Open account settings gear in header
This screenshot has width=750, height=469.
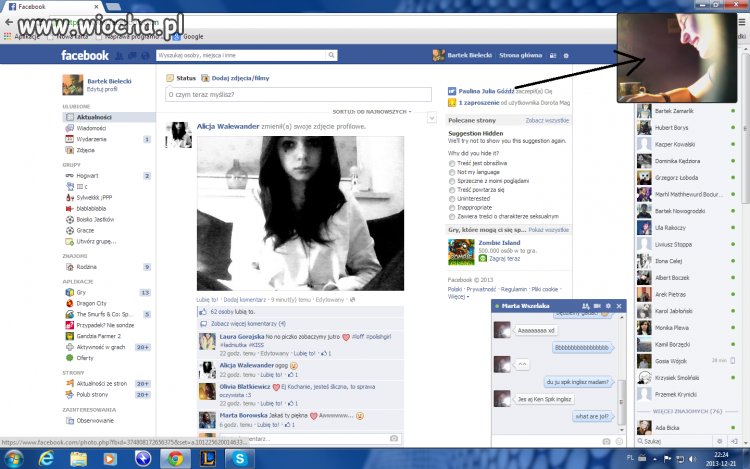click(x=566, y=55)
